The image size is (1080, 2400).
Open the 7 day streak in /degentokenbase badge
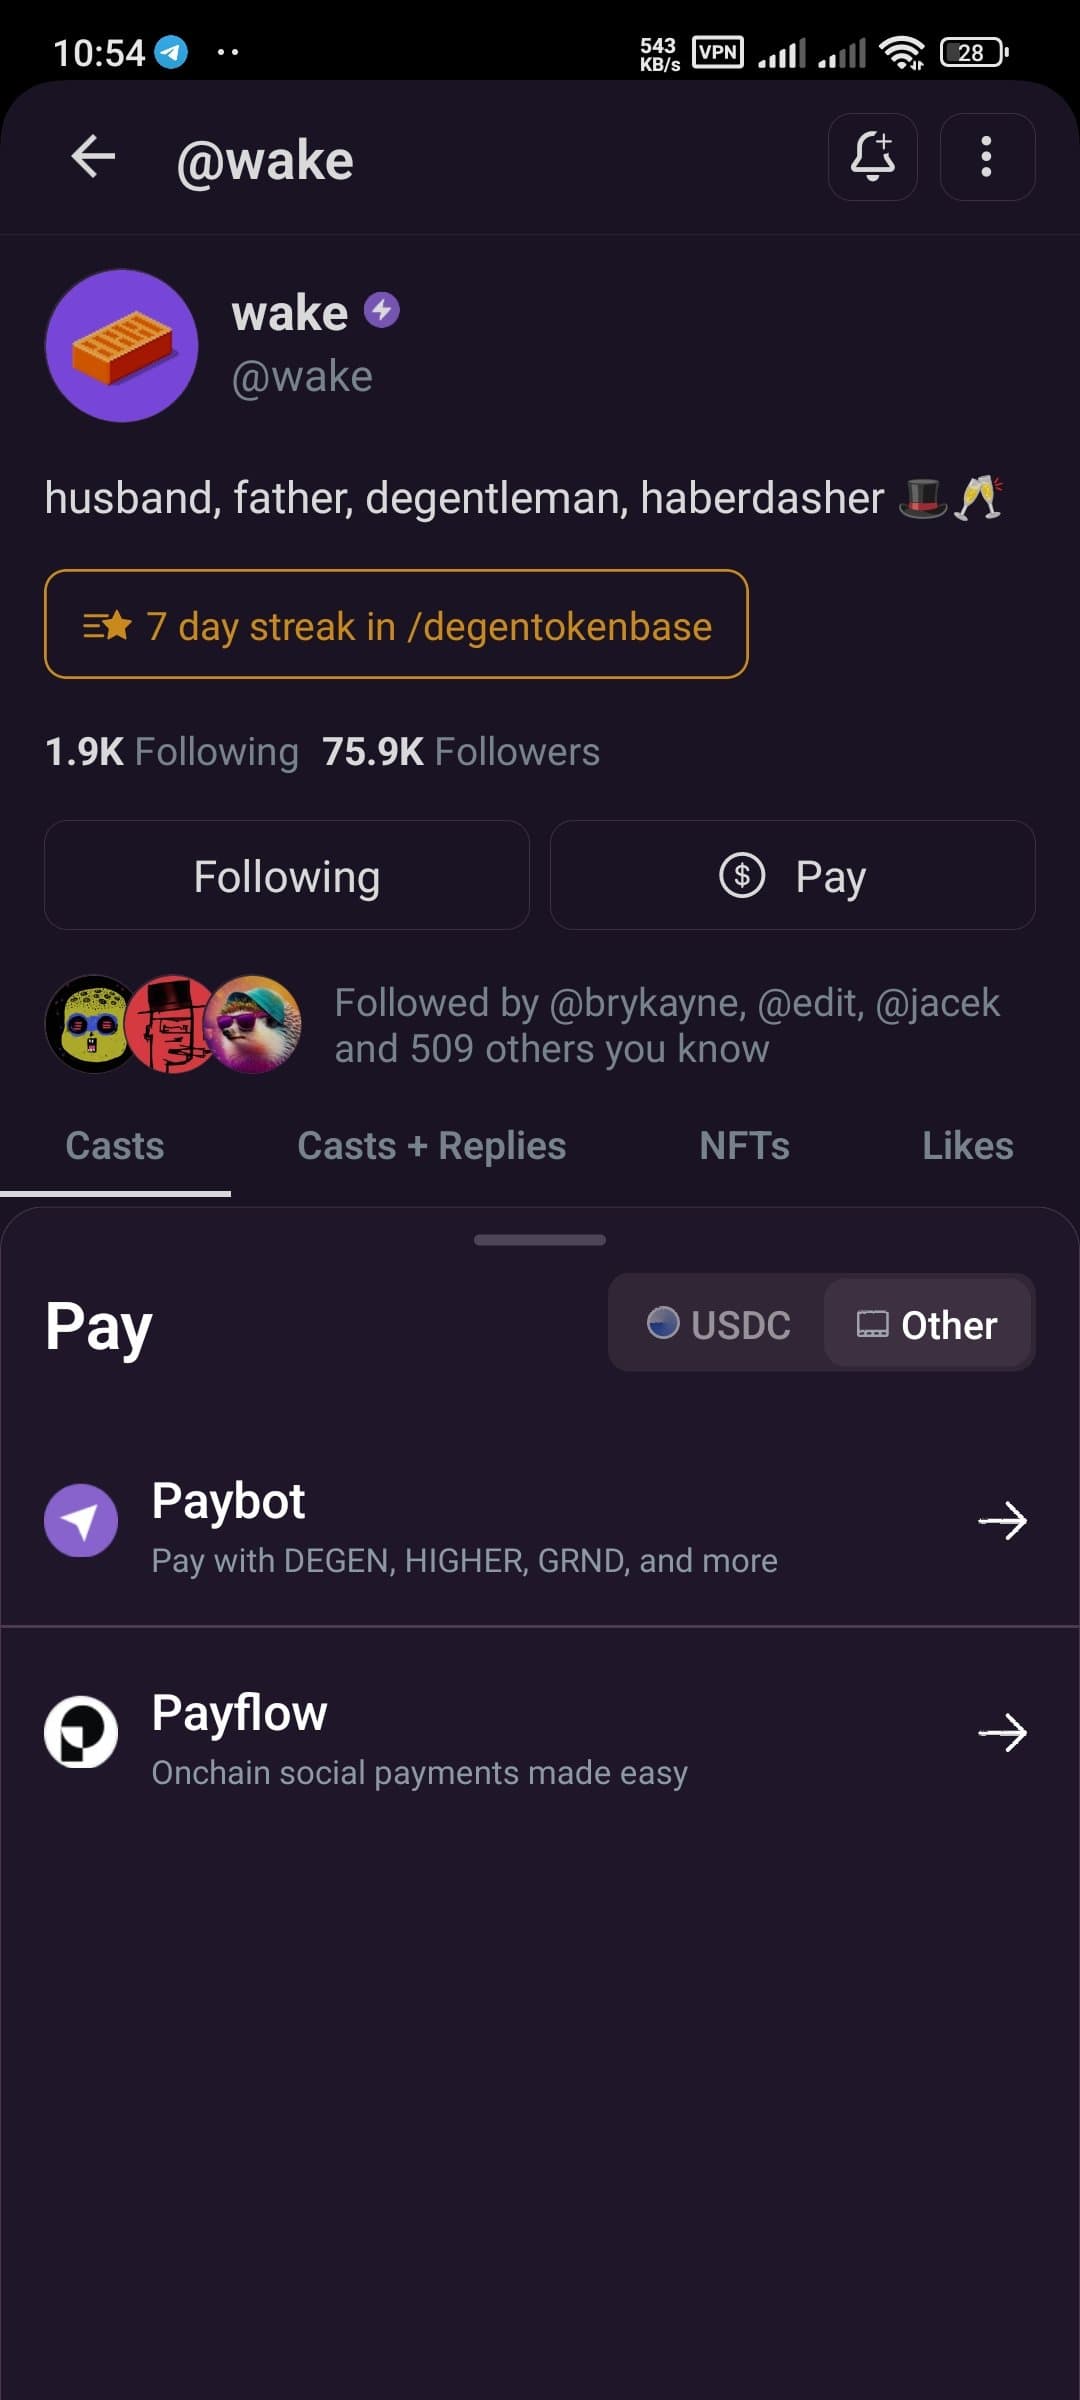point(396,625)
